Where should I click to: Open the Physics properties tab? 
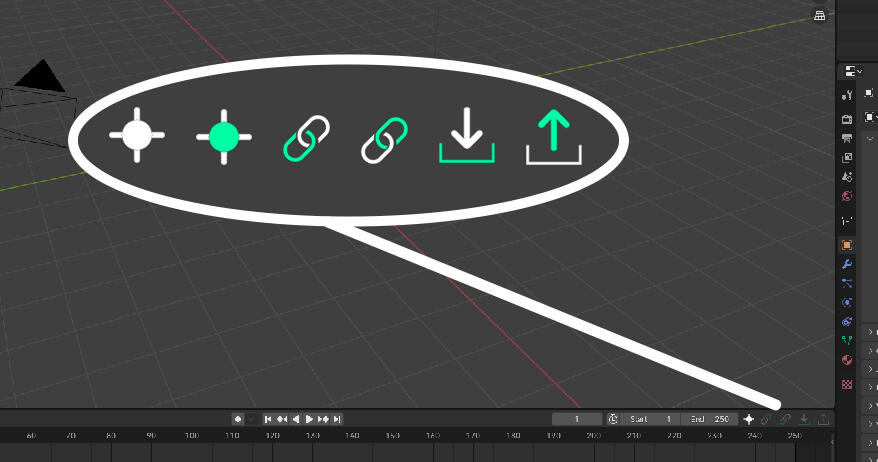[847, 302]
